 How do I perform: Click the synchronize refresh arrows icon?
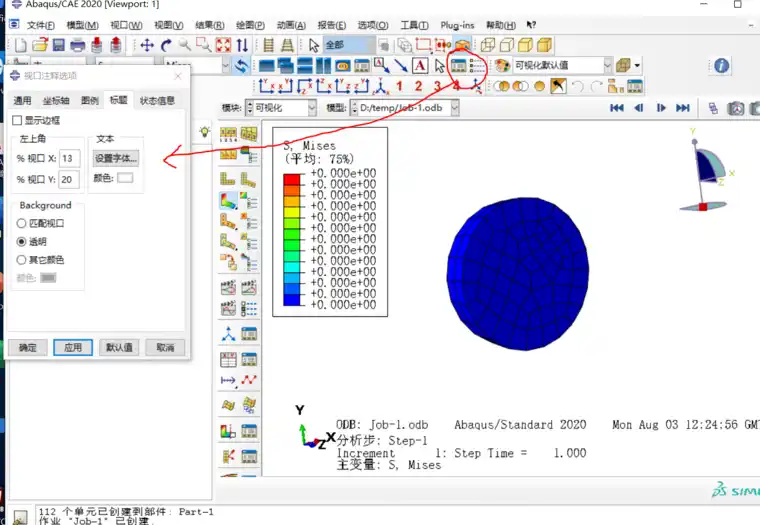tap(241, 65)
